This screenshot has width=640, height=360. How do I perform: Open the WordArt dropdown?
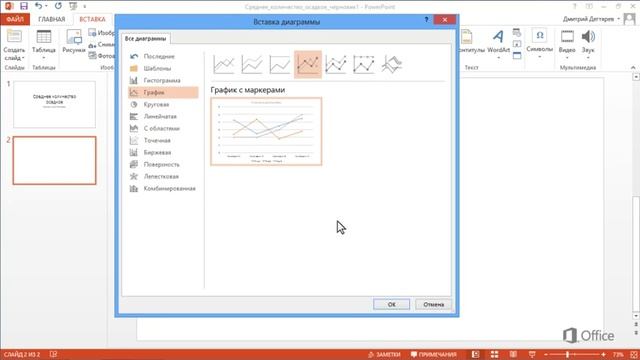[x=498, y=45]
